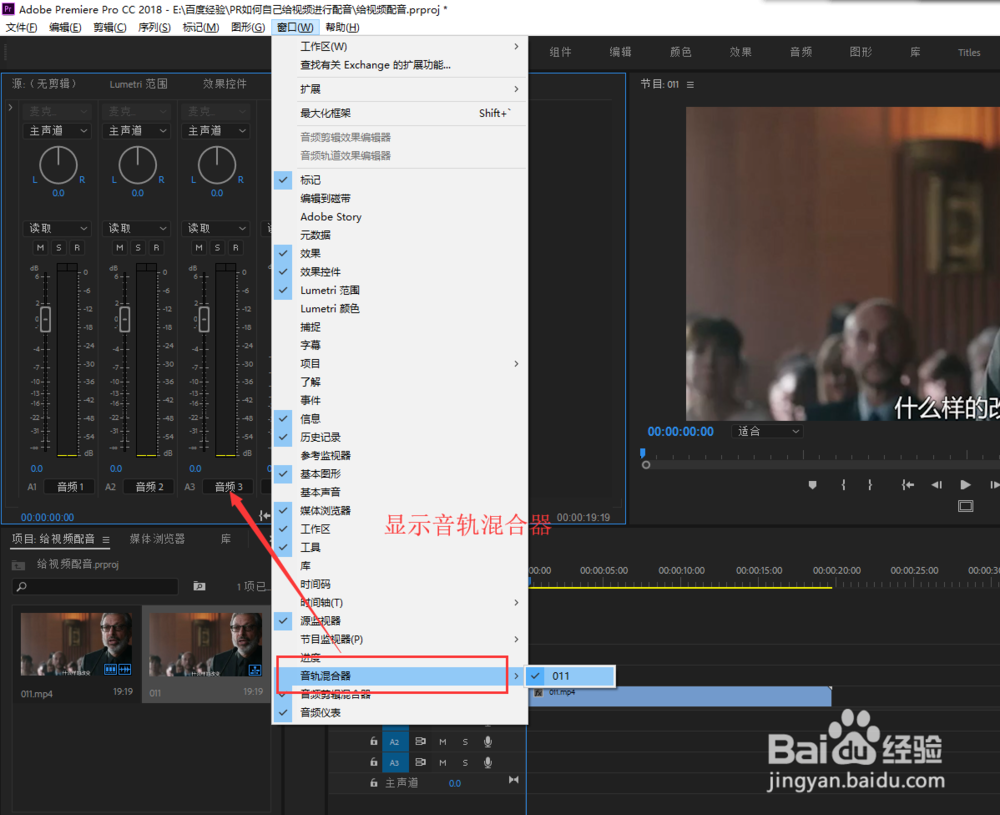This screenshot has width=1000, height=815.
Task: Click the 音频 2 pan knob
Action: [138, 165]
